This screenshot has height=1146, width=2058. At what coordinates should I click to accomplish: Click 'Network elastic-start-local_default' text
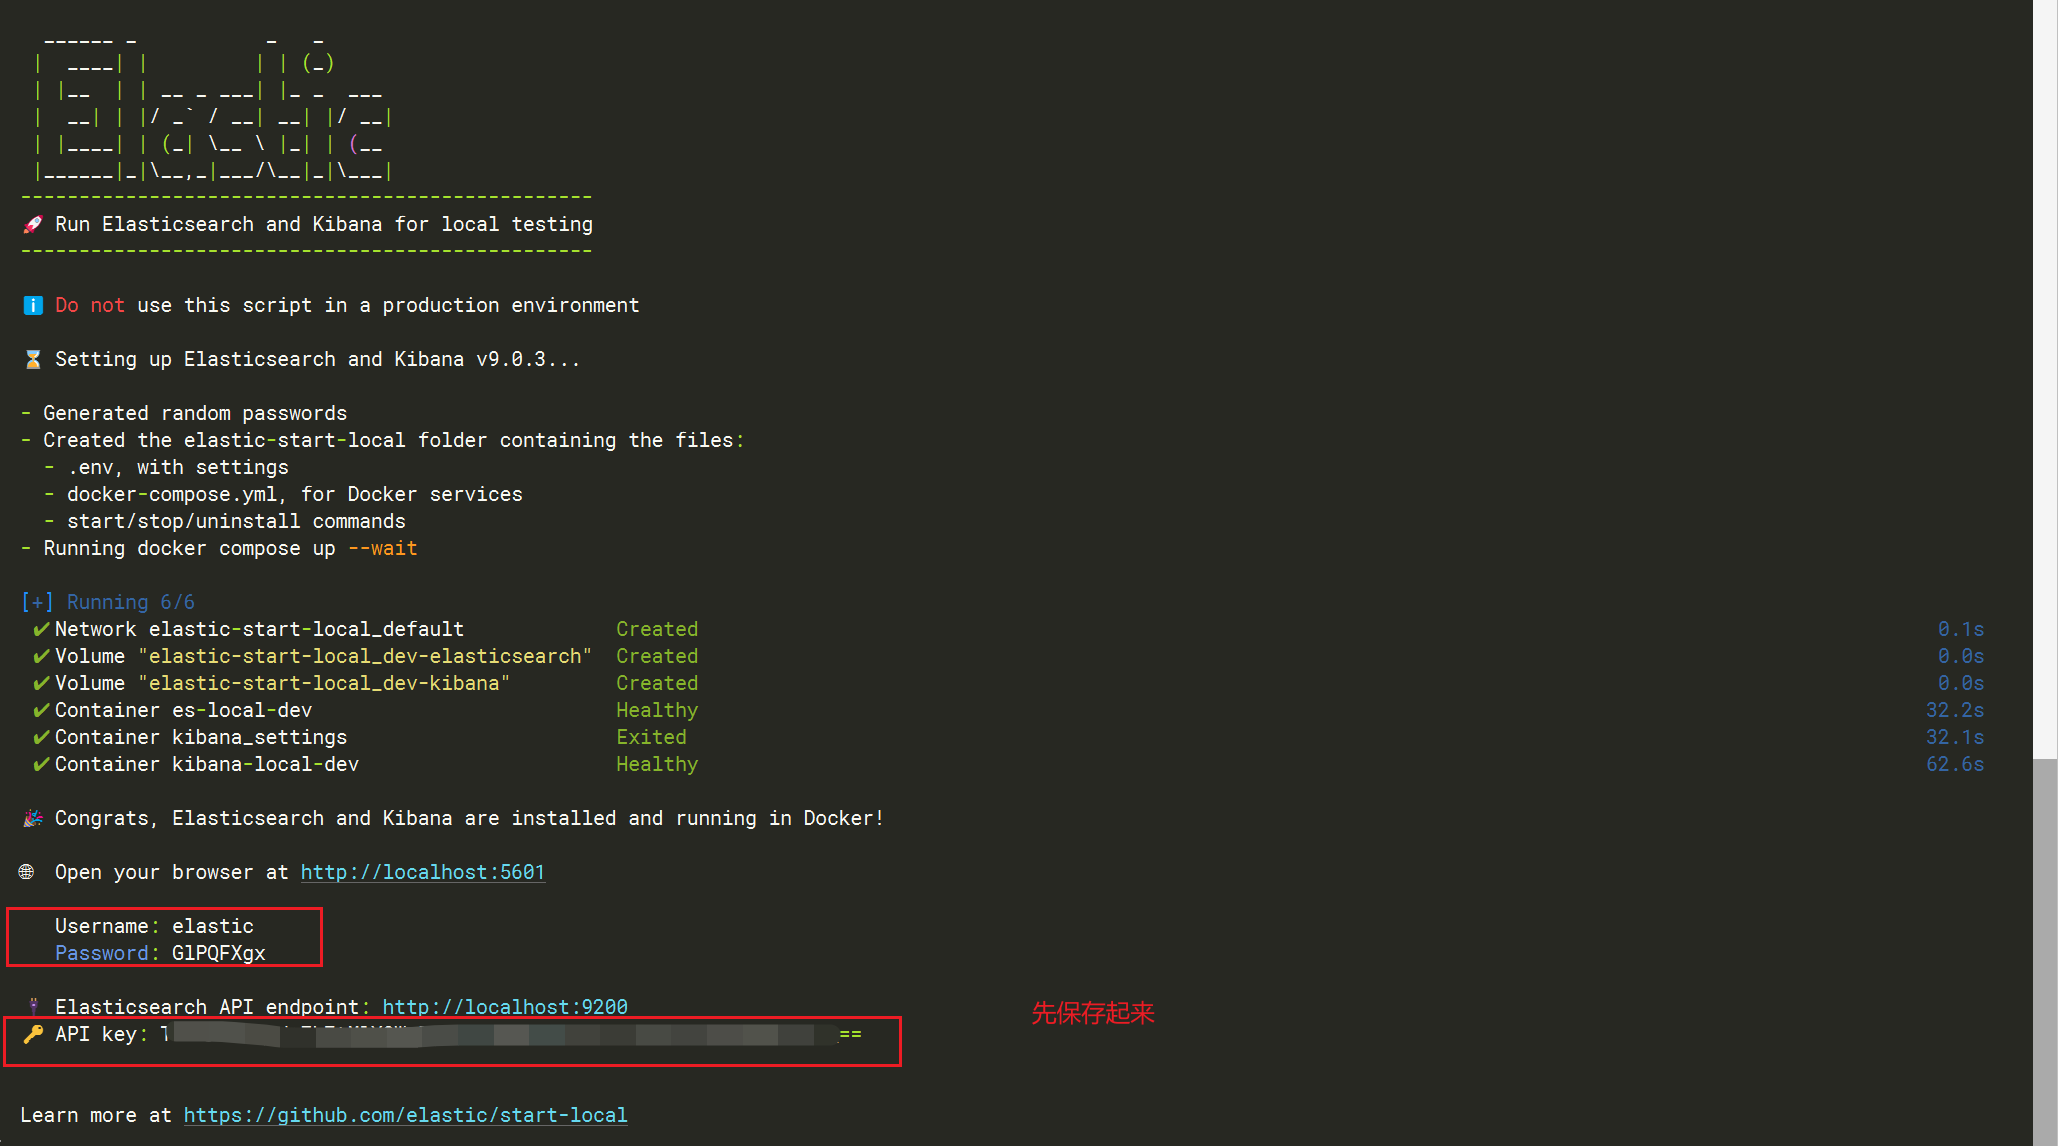[x=259, y=629]
